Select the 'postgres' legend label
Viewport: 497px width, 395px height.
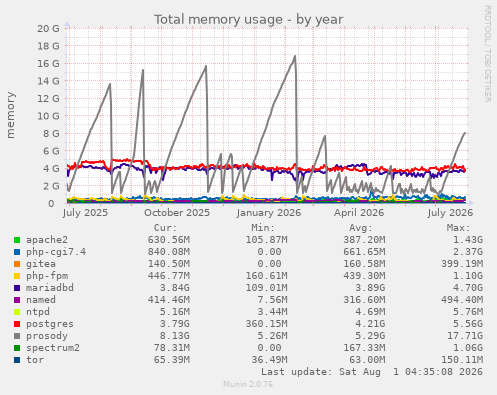coord(50,324)
